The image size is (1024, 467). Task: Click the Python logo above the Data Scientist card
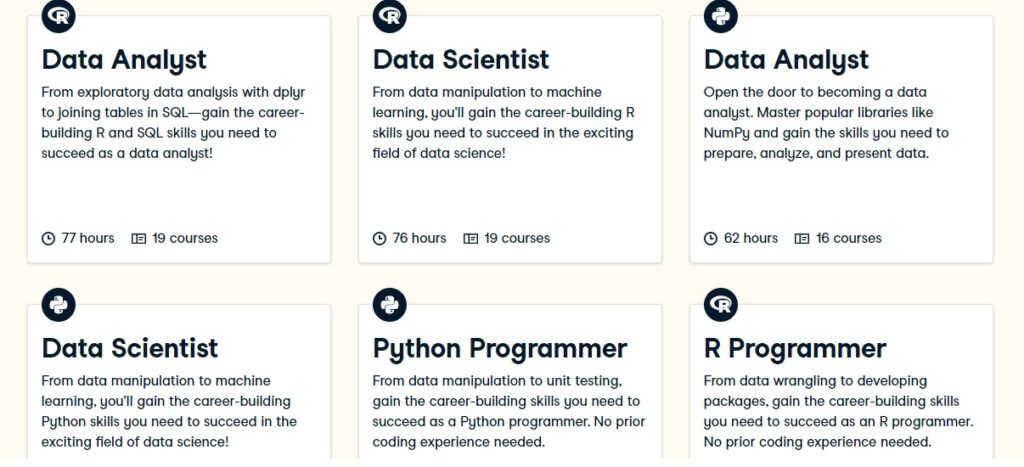59,305
